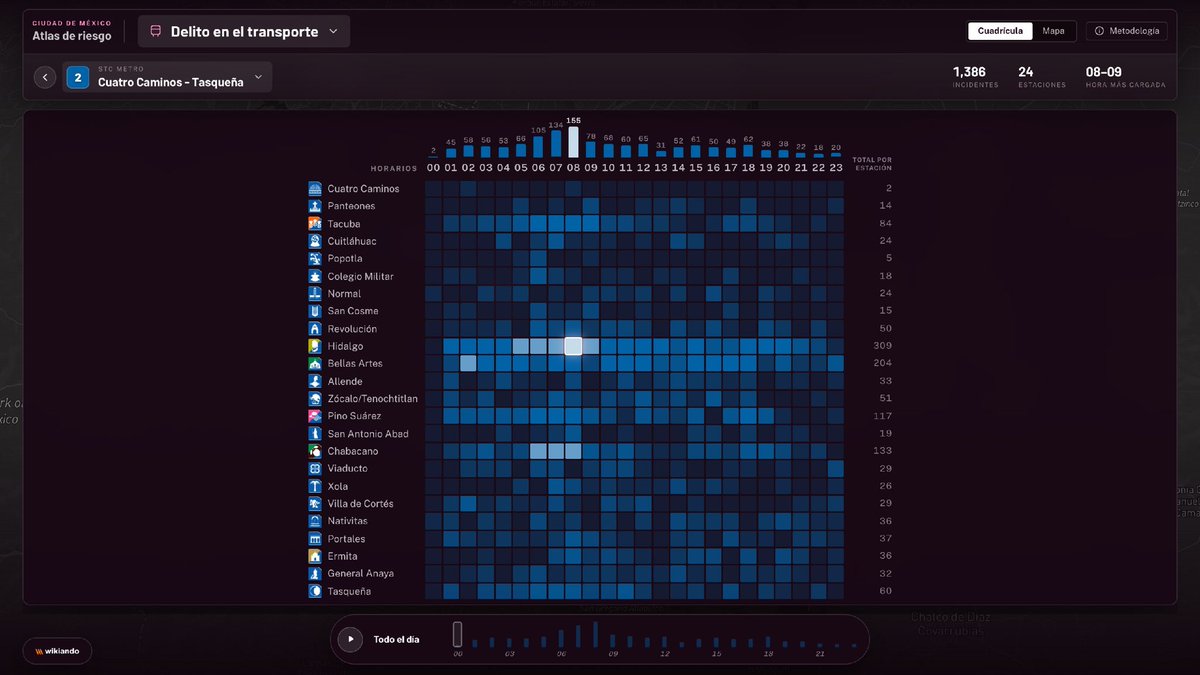The image size is (1200, 675).
Task: Click the Panteones station icon
Action: pyautogui.click(x=315, y=206)
